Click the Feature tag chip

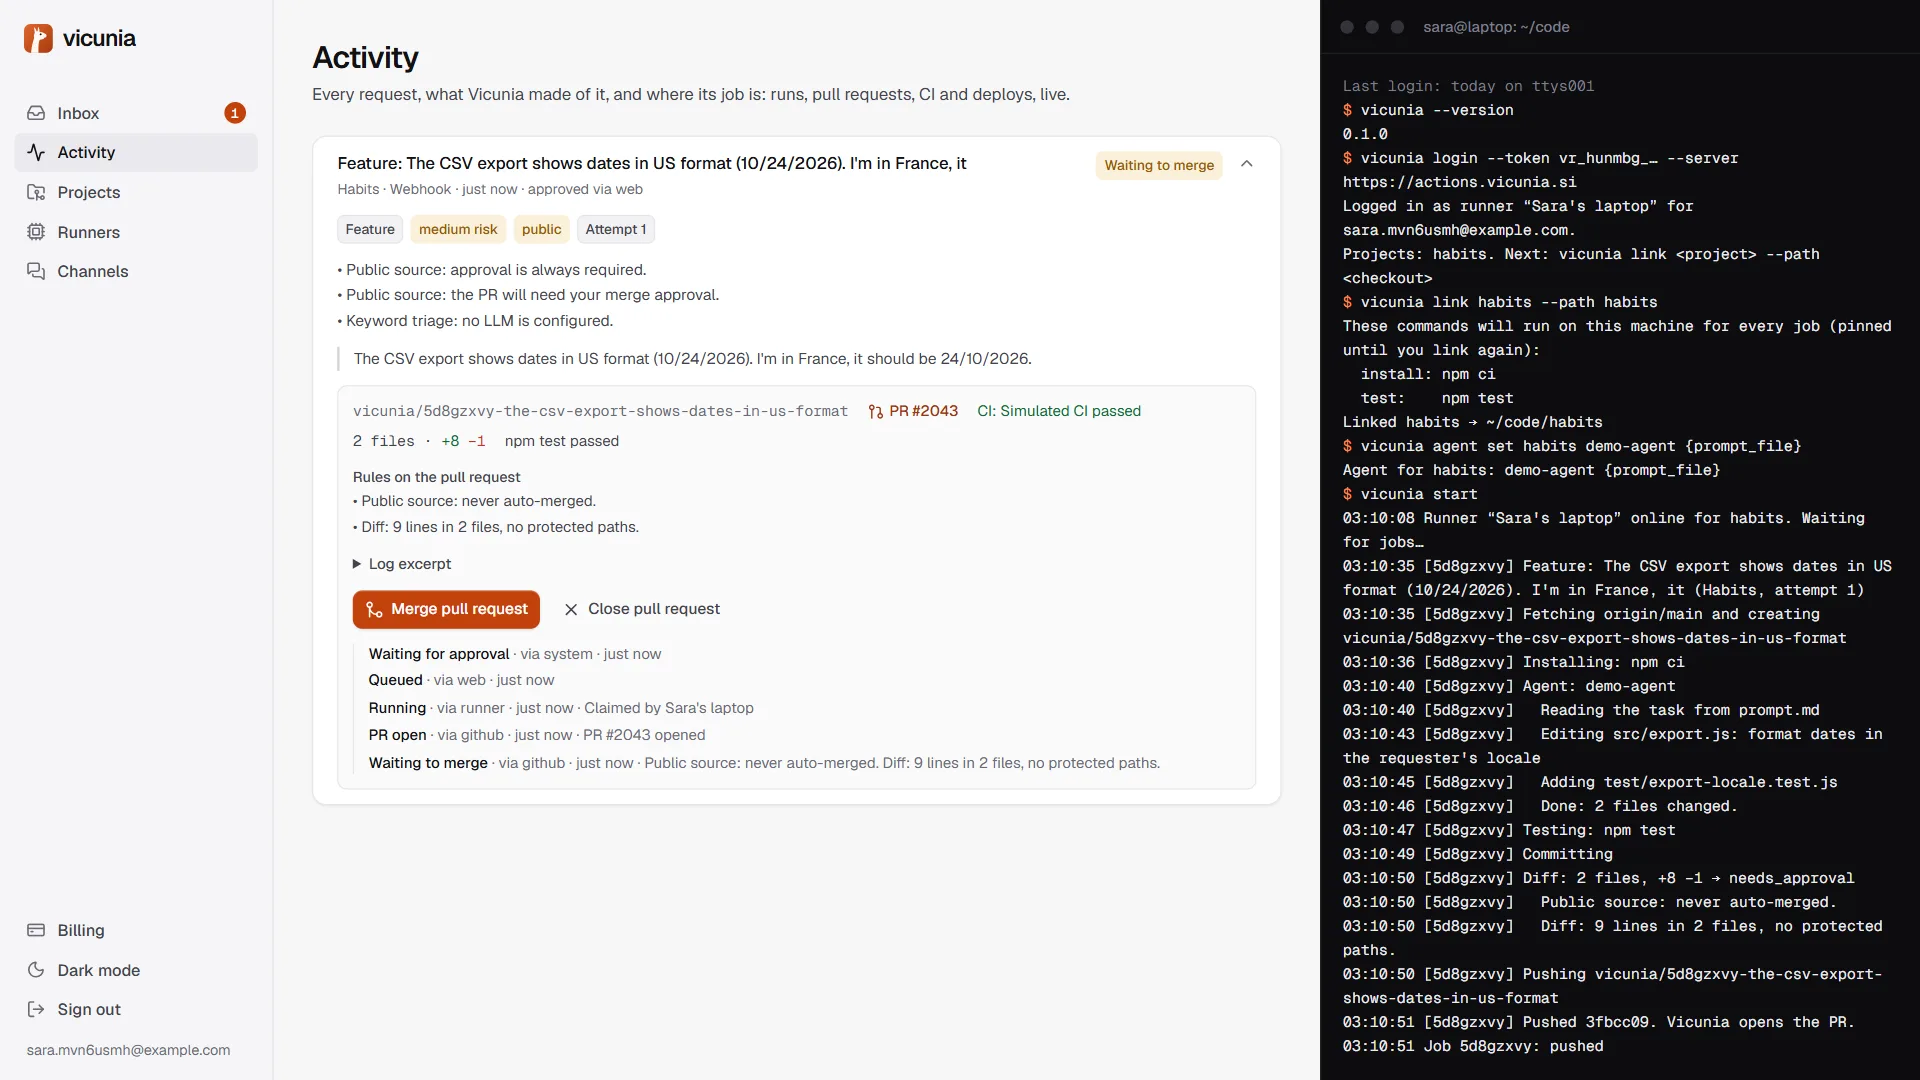(x=370, y=229)
